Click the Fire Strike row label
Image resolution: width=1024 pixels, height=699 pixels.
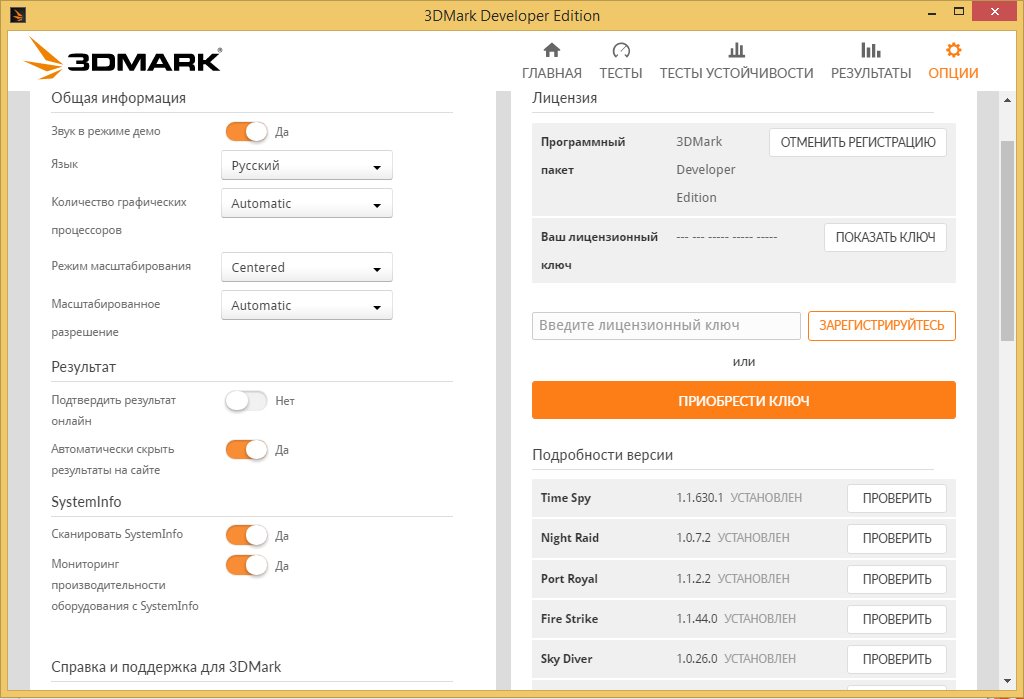(x=569, y=619)
